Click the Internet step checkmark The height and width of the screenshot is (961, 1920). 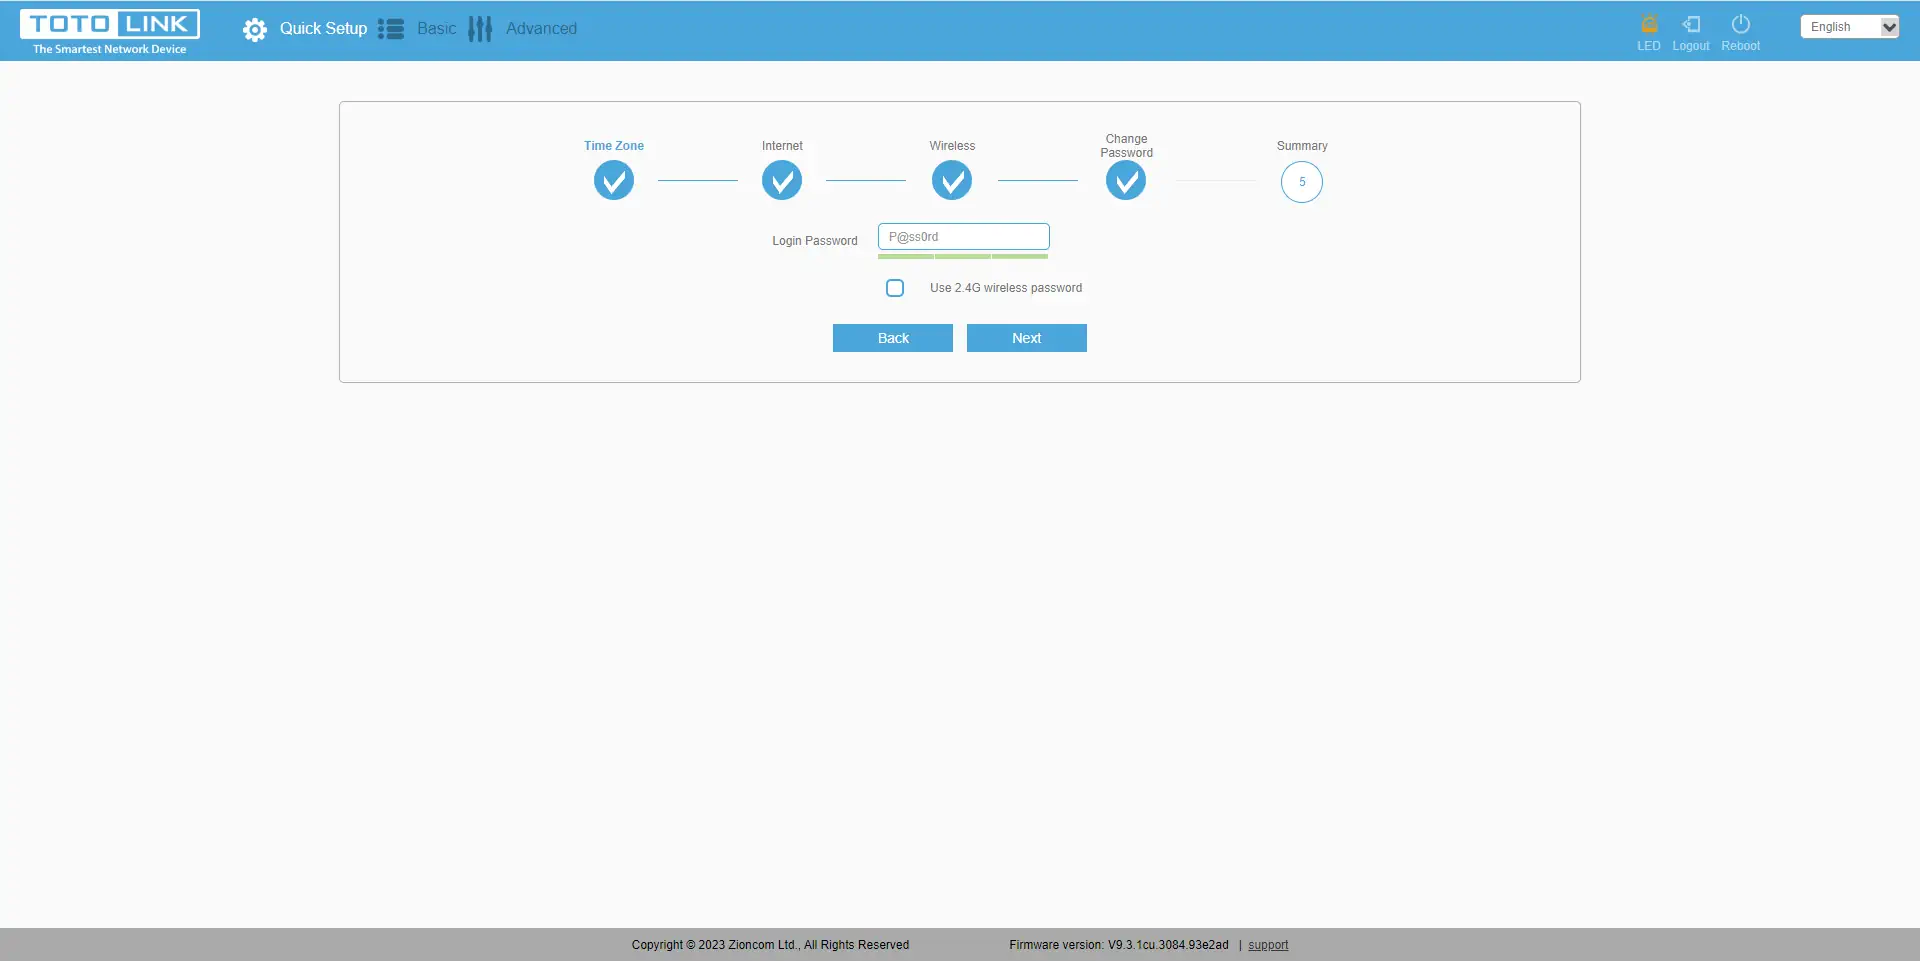782,181
